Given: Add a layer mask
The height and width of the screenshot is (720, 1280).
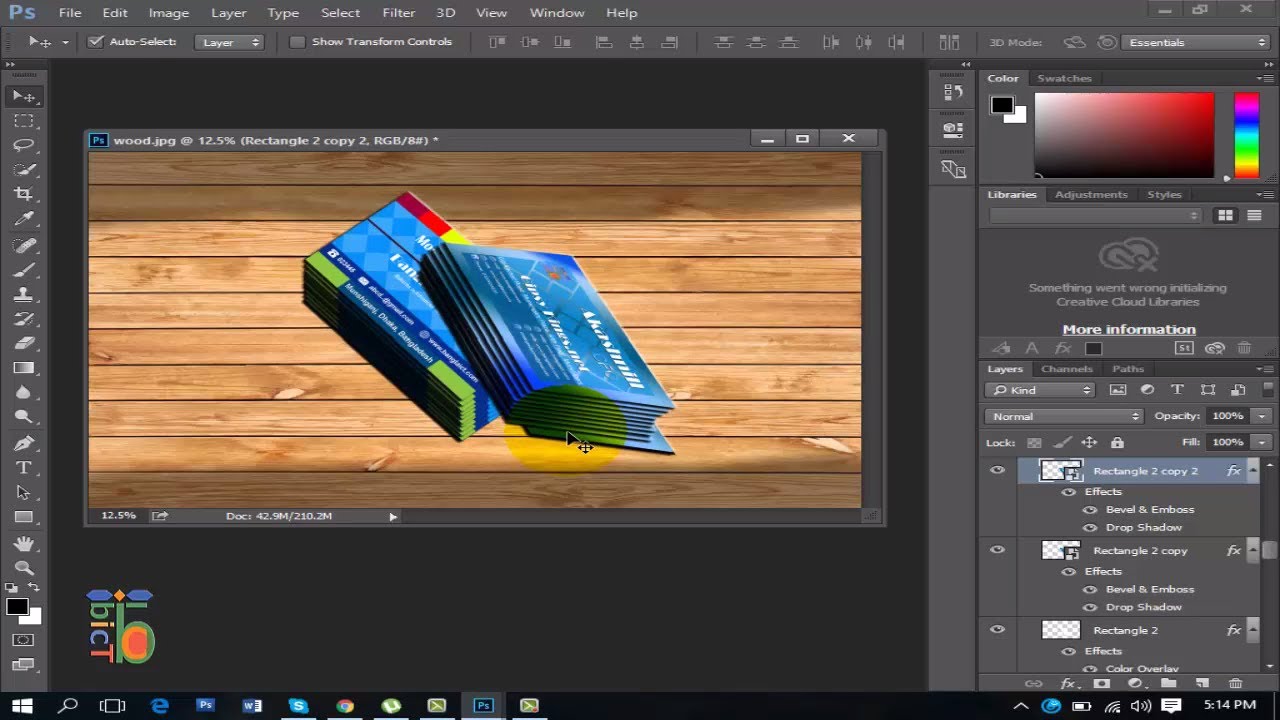Looking at the screenshot, I should (x=1101, y=684).
